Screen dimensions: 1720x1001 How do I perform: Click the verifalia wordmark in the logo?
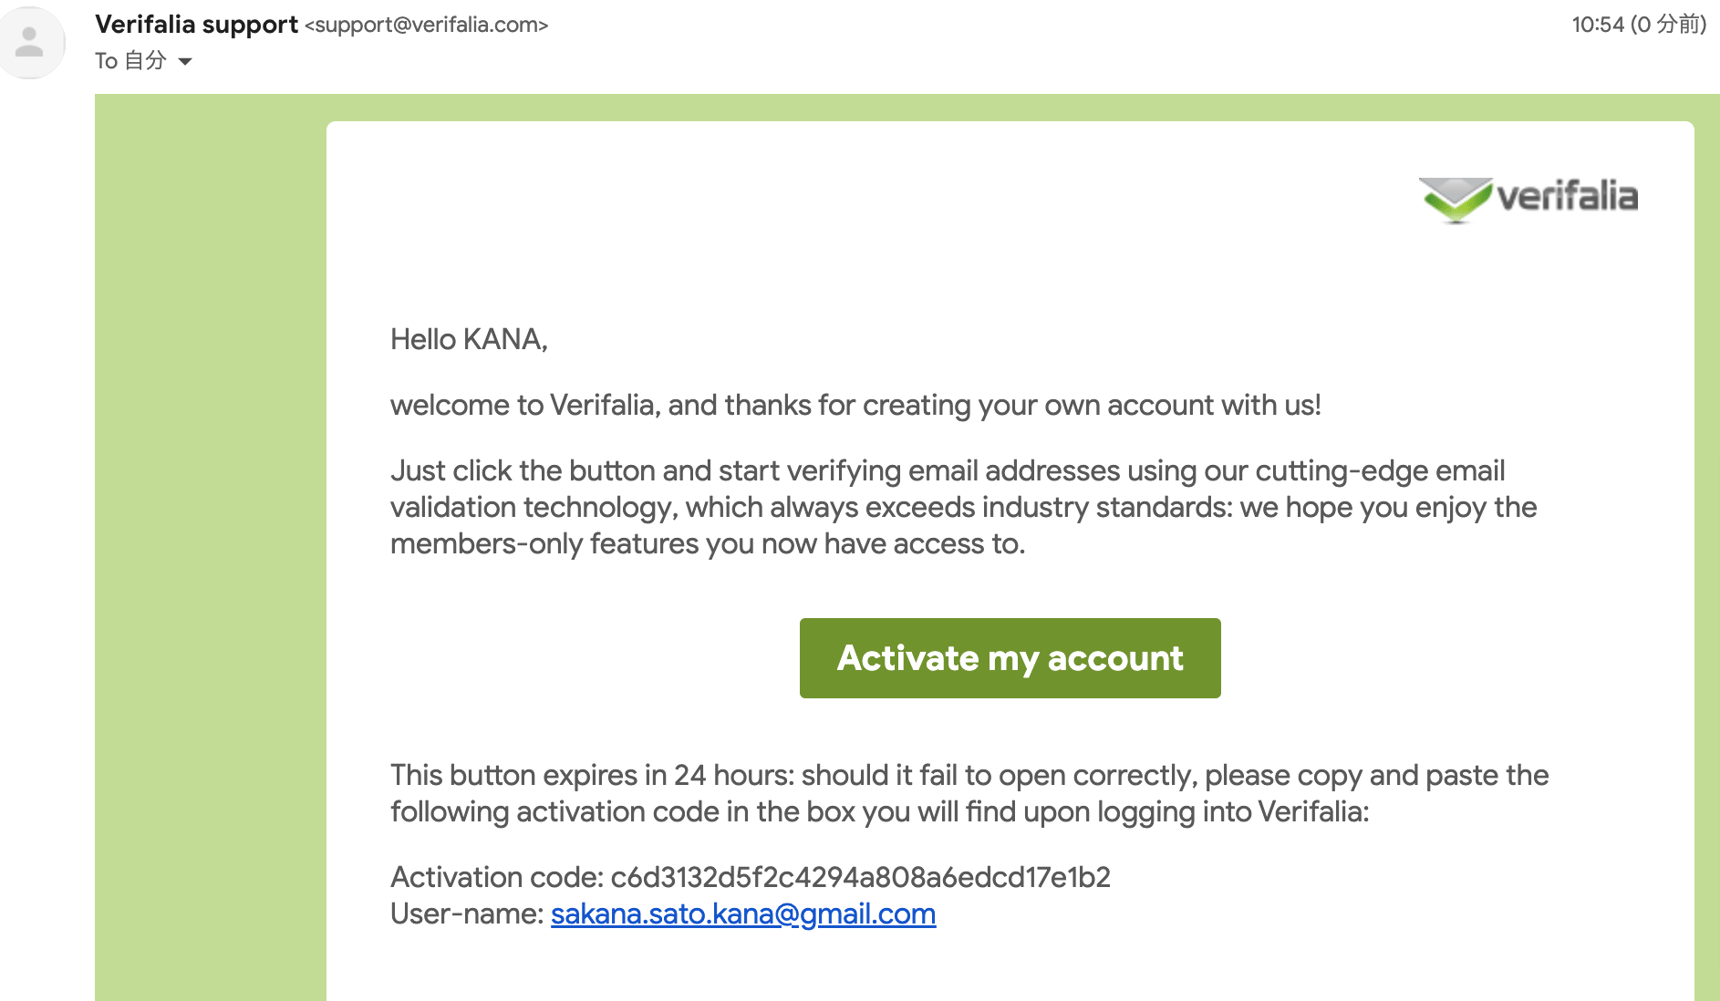coord(1567,196)
